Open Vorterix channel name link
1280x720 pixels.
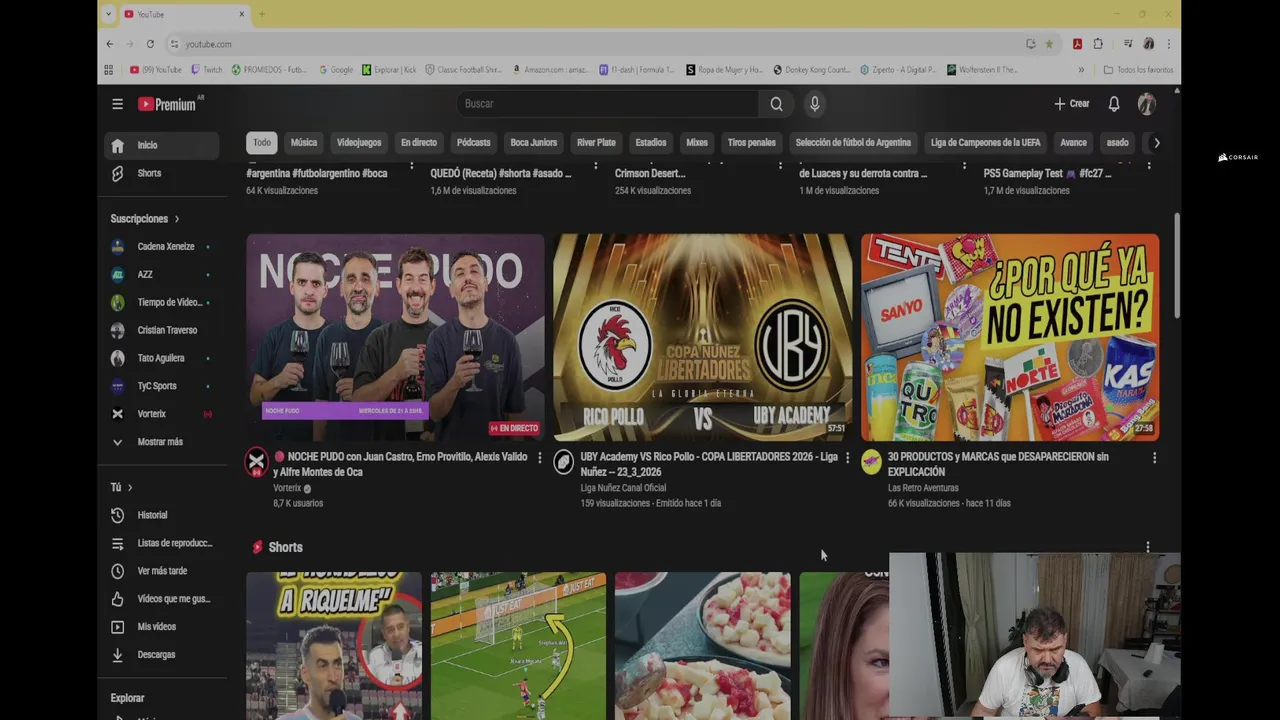click(x=287, y=488)
